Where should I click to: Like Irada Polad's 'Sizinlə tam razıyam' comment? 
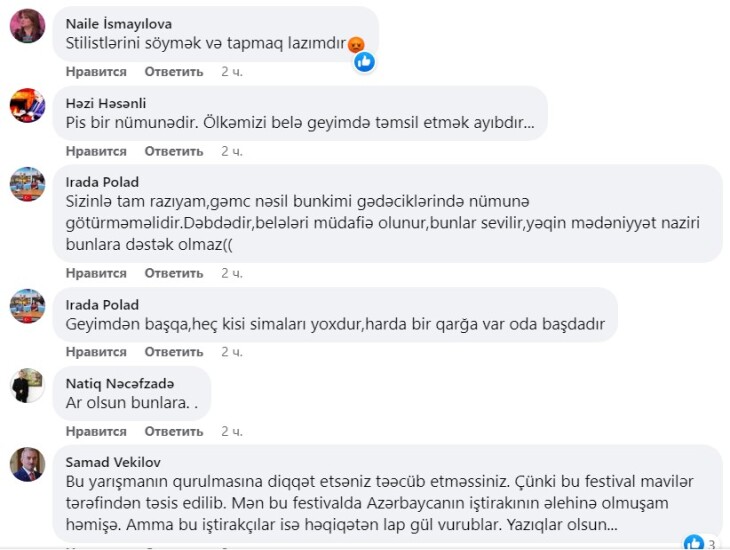pyautogui.click(x=96, y=273)
